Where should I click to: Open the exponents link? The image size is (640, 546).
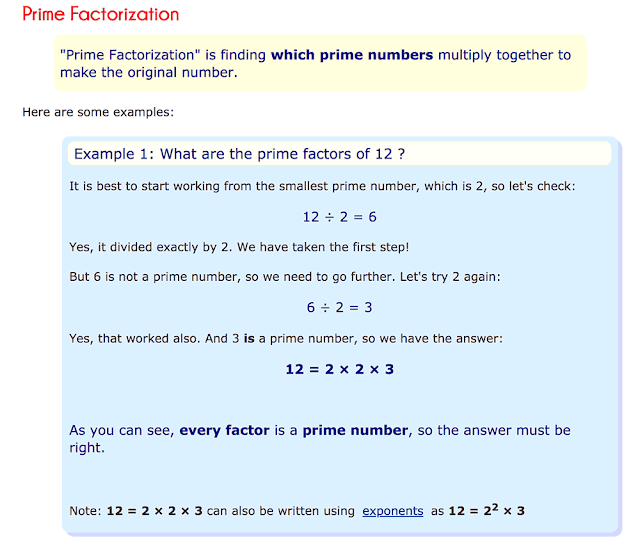point(393,511)
